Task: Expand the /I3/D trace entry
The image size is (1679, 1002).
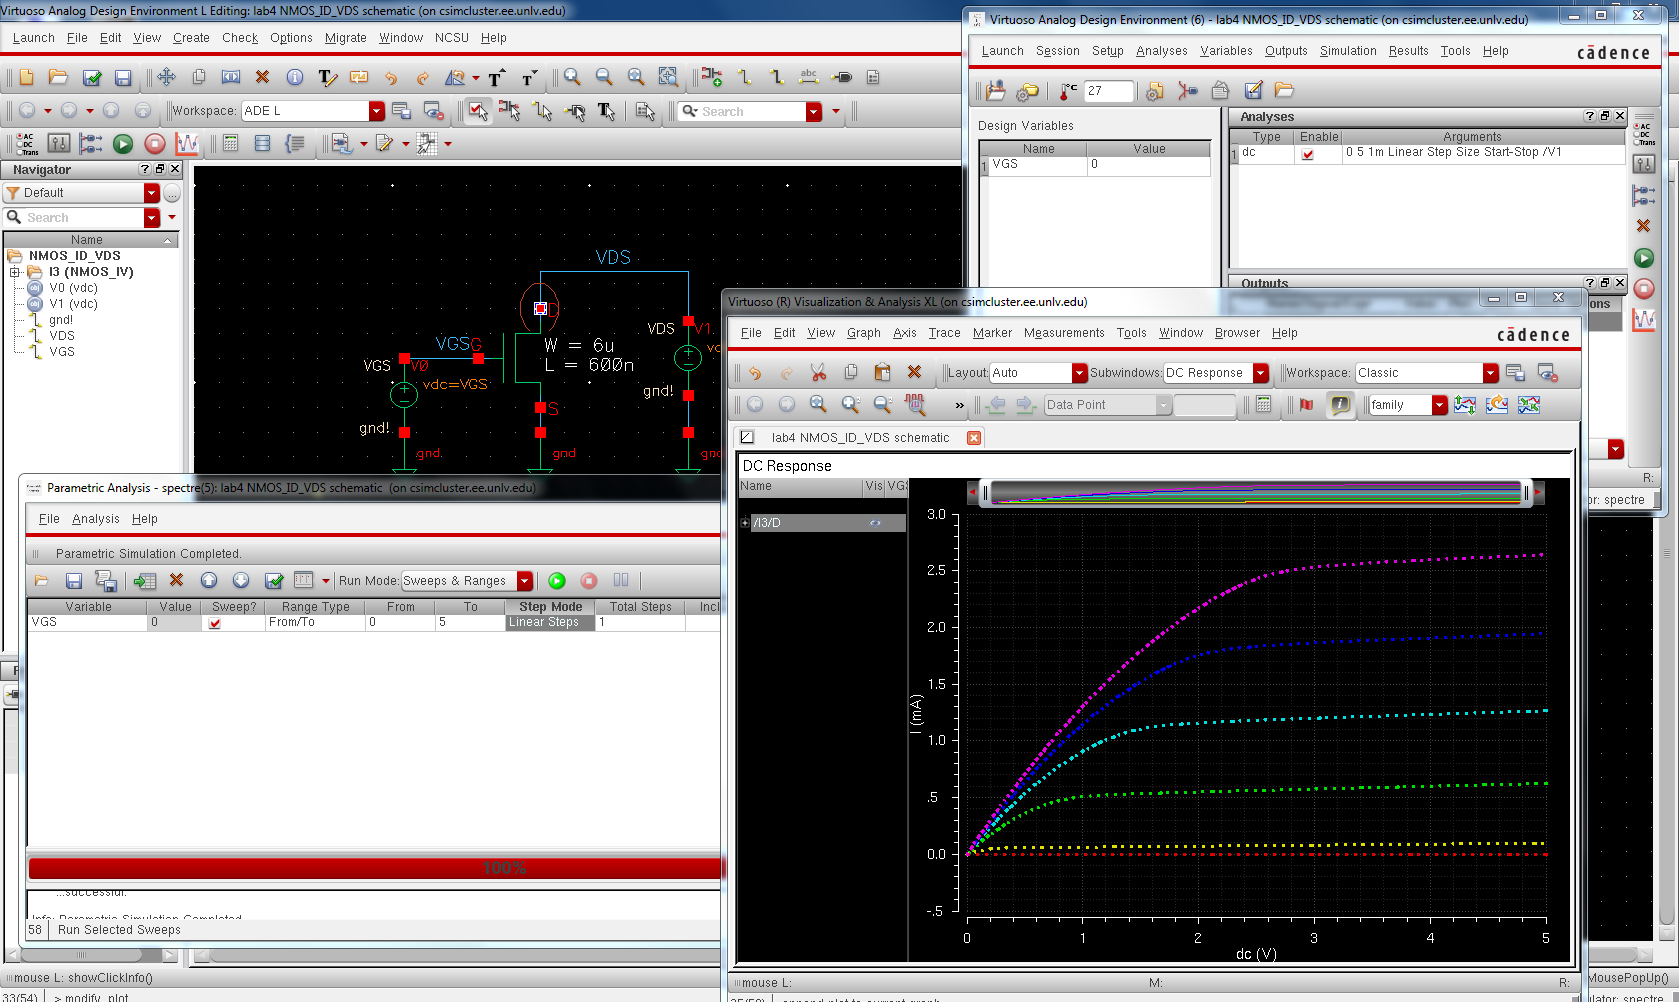Action: [745, 523]
